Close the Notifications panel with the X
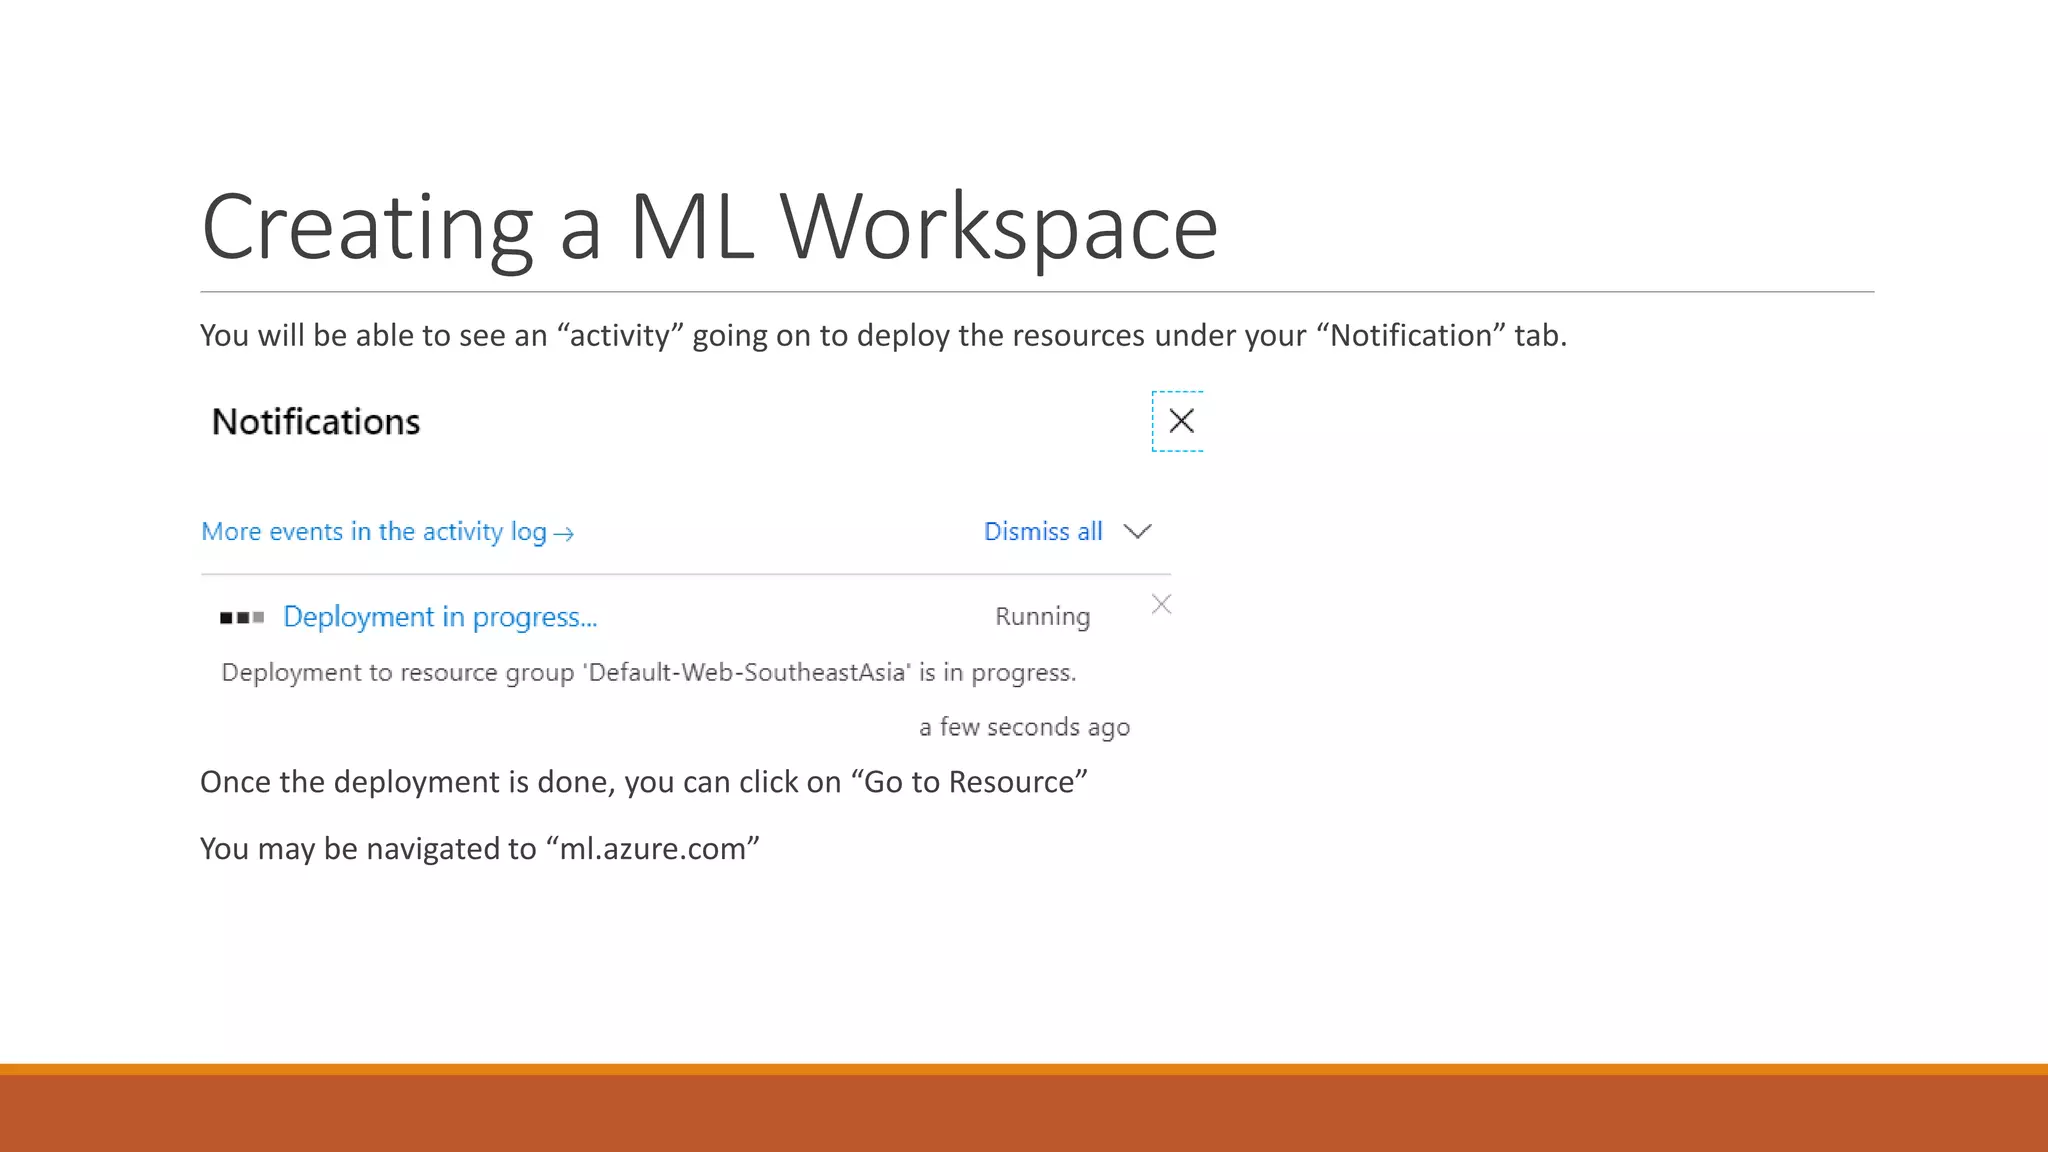The image size is (2048, 1152). tap(1181, 421)
